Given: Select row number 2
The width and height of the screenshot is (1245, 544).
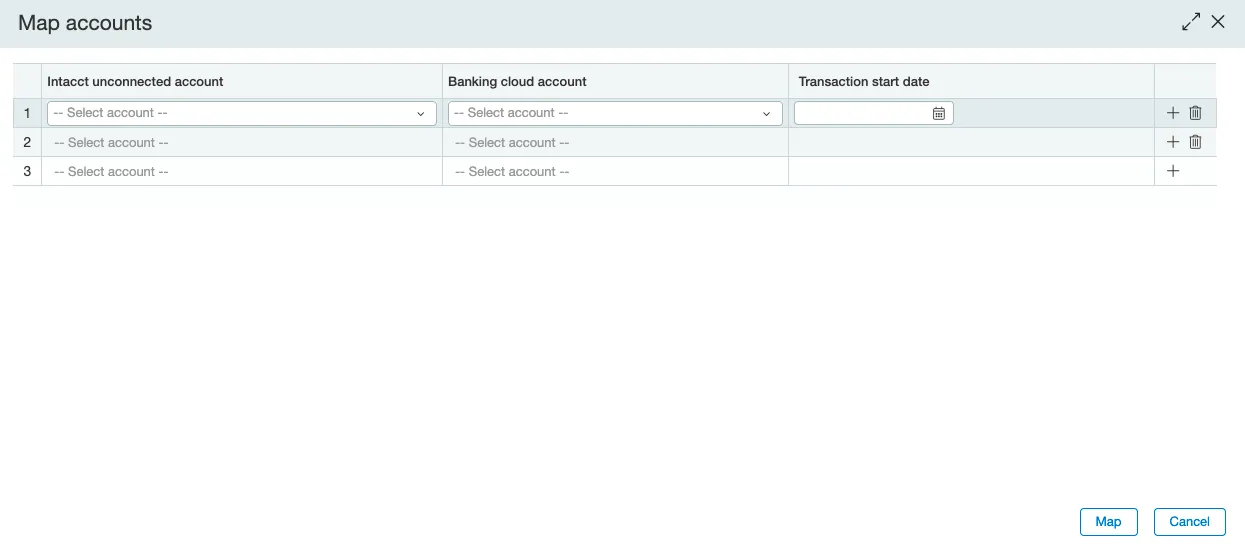Looking at the screenshot, I should point(27,142).
